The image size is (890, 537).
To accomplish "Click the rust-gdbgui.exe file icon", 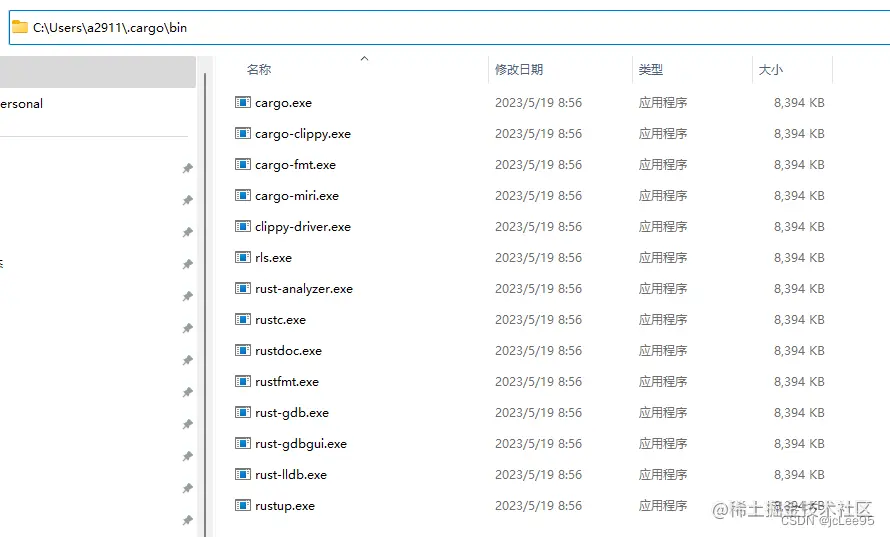I will (x=243, y=443).
